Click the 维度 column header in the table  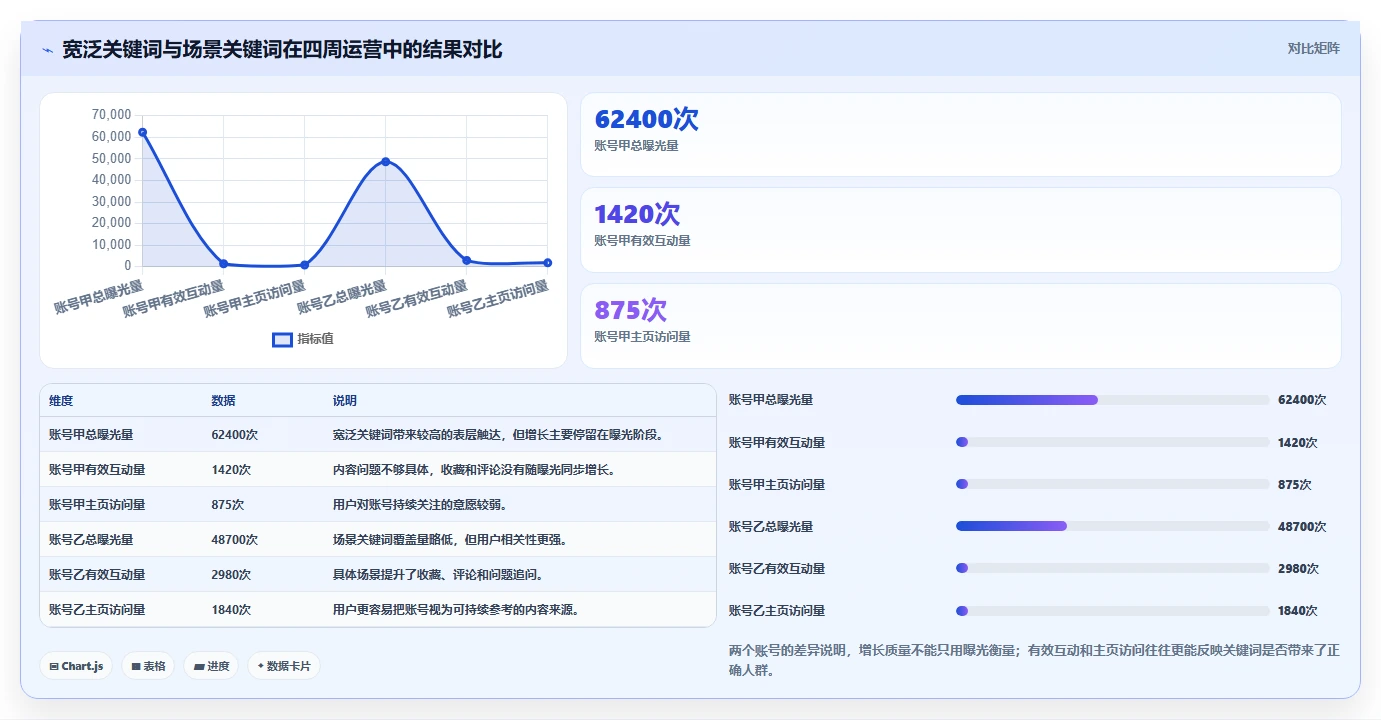tap(61, 401)
